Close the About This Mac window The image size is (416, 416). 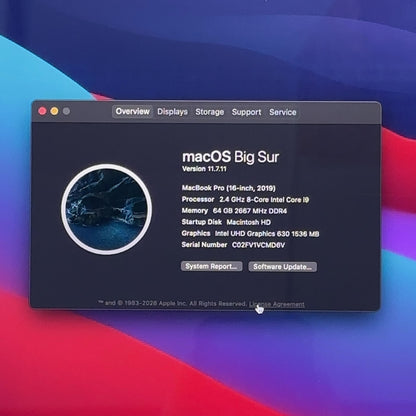[42, 111]
